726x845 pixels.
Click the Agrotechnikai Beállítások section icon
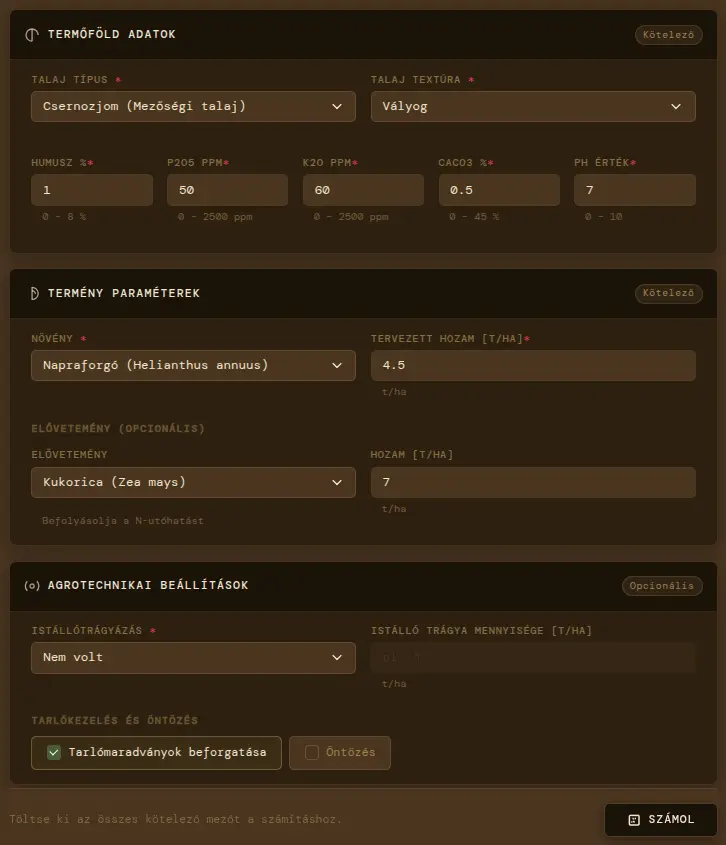click(x=32, y=586)
